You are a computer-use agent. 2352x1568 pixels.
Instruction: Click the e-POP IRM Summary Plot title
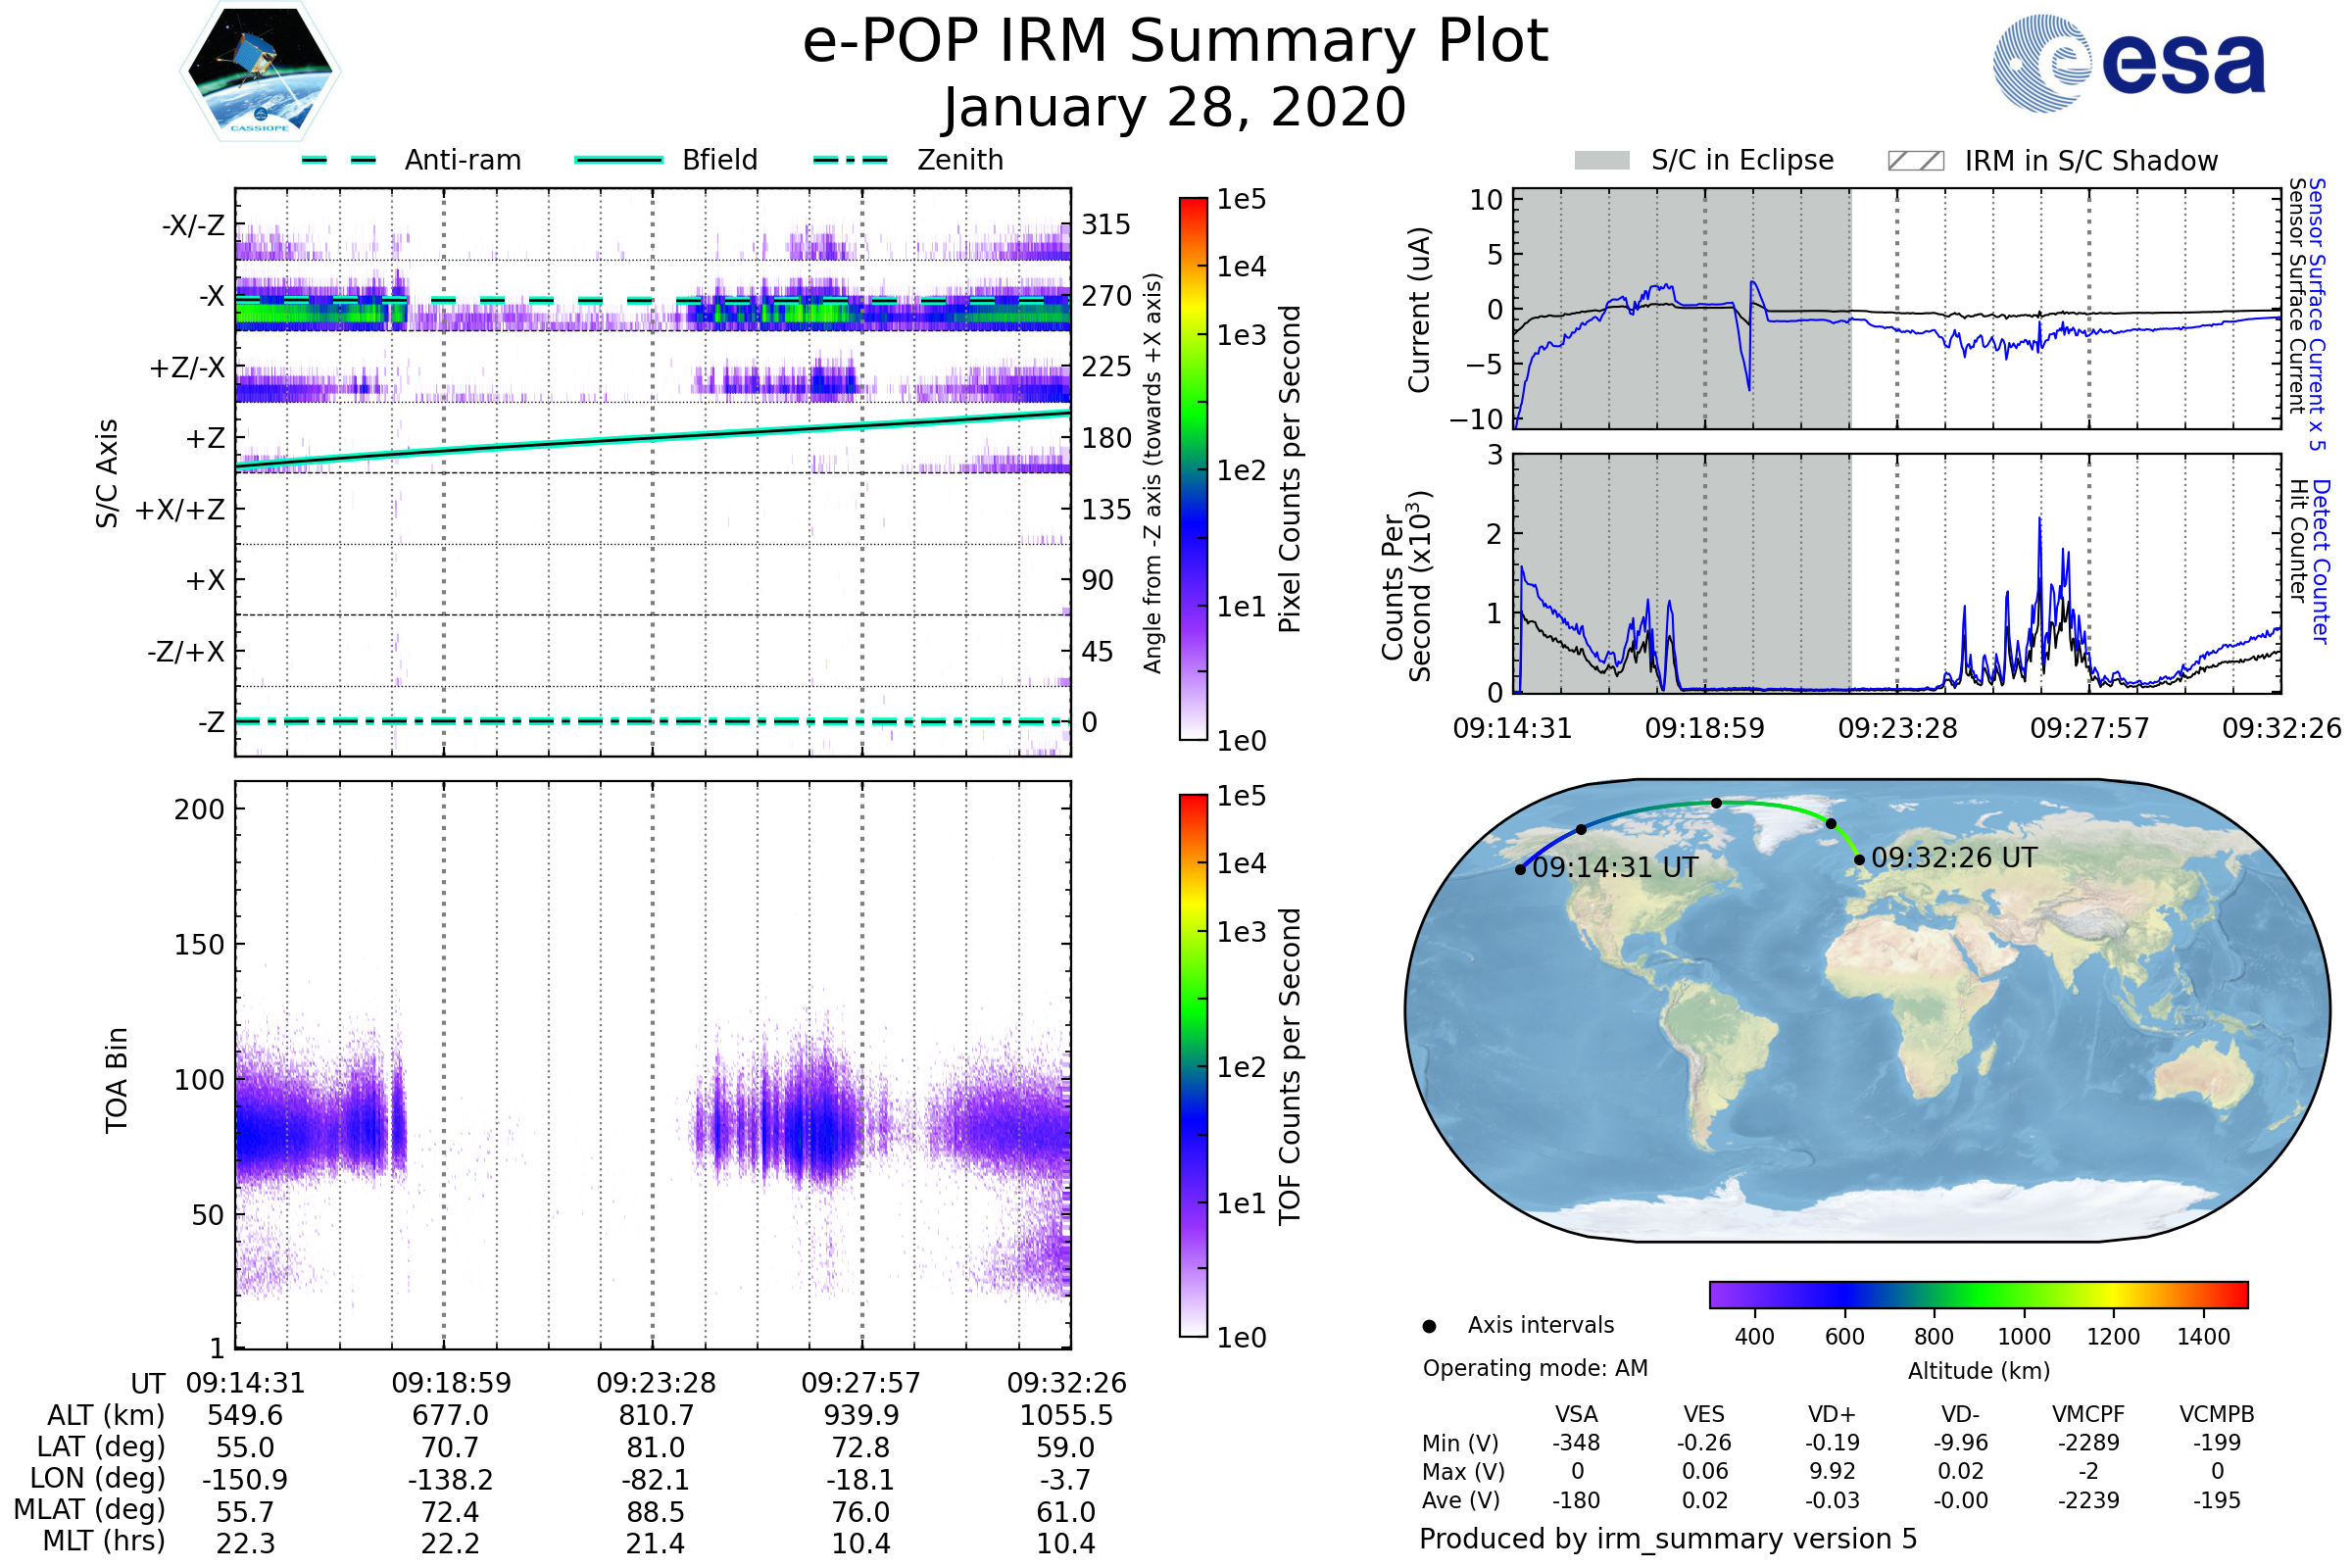tap(1175, 42)
